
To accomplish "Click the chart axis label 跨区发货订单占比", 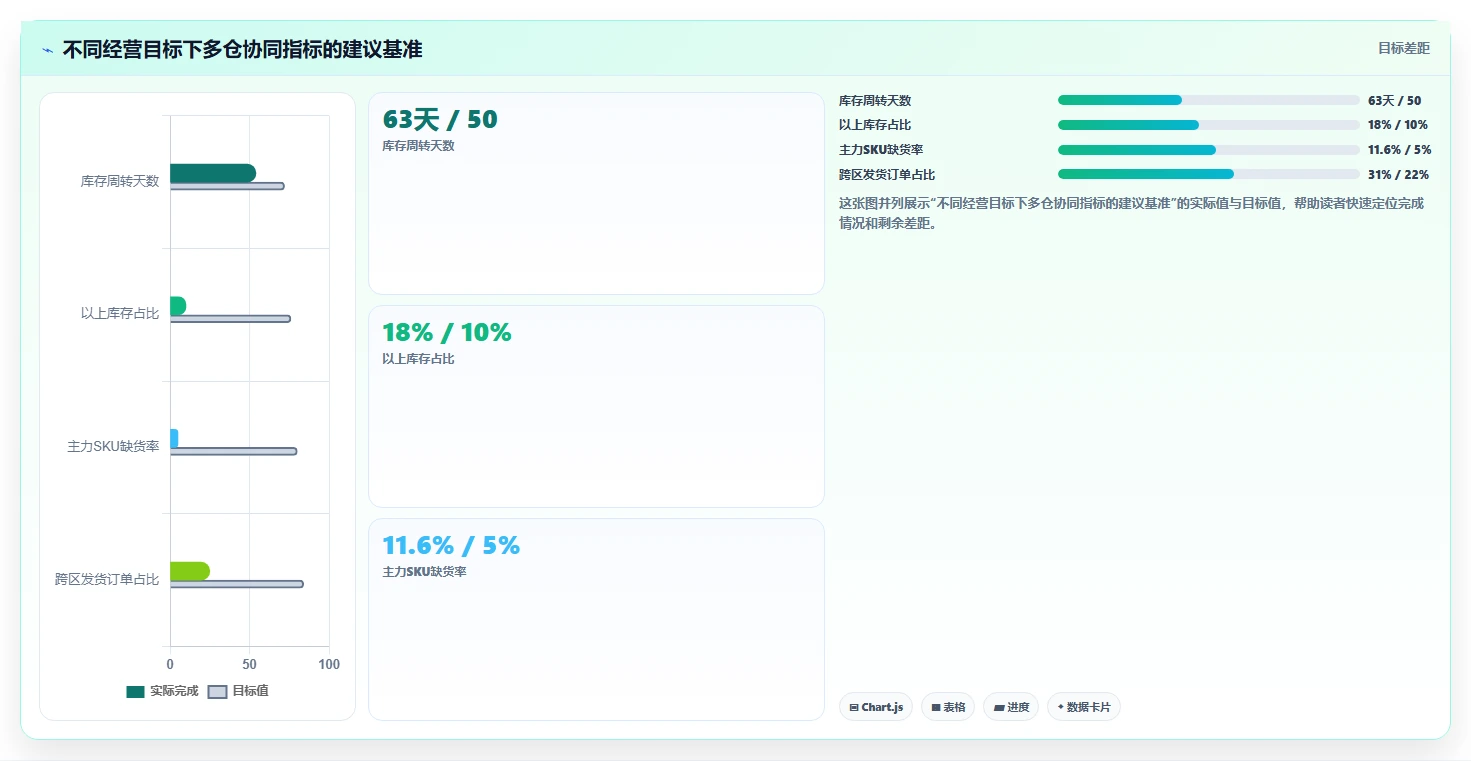I will (x=107, y=580).
